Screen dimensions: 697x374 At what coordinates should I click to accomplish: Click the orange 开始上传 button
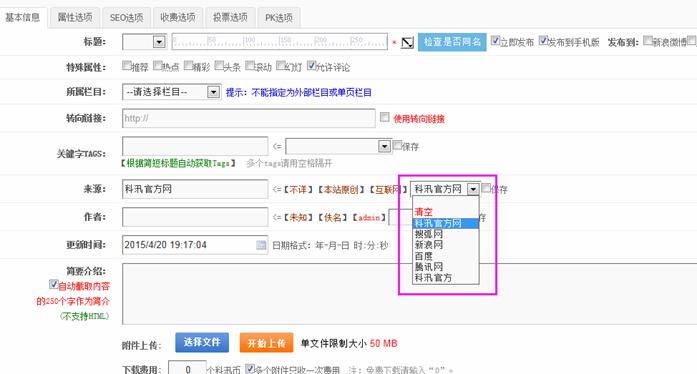[266, 343]
